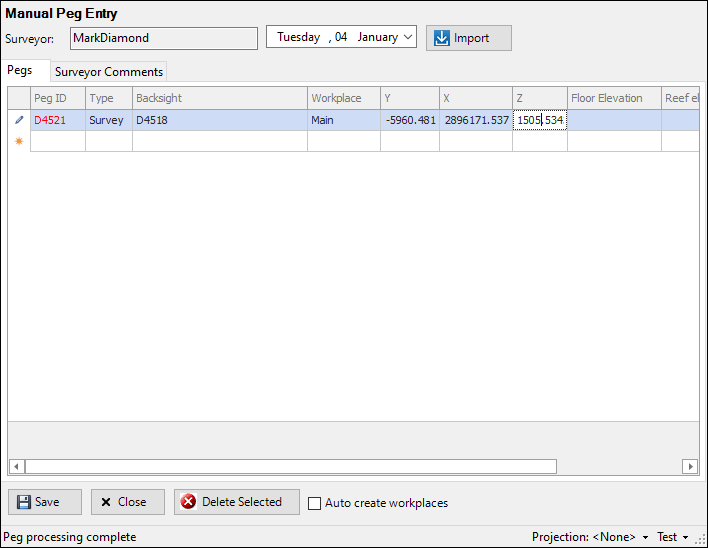Click the Workplace cell containing Main
Screen dimensions: 708x548
pos(343,120)
